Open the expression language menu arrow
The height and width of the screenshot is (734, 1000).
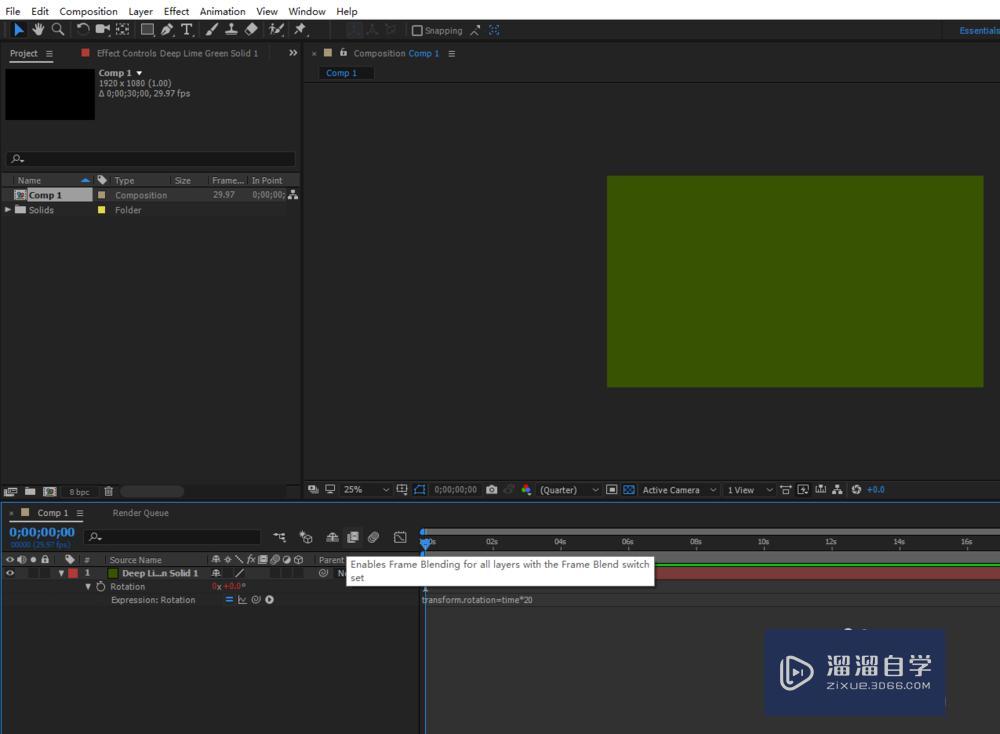270,600
